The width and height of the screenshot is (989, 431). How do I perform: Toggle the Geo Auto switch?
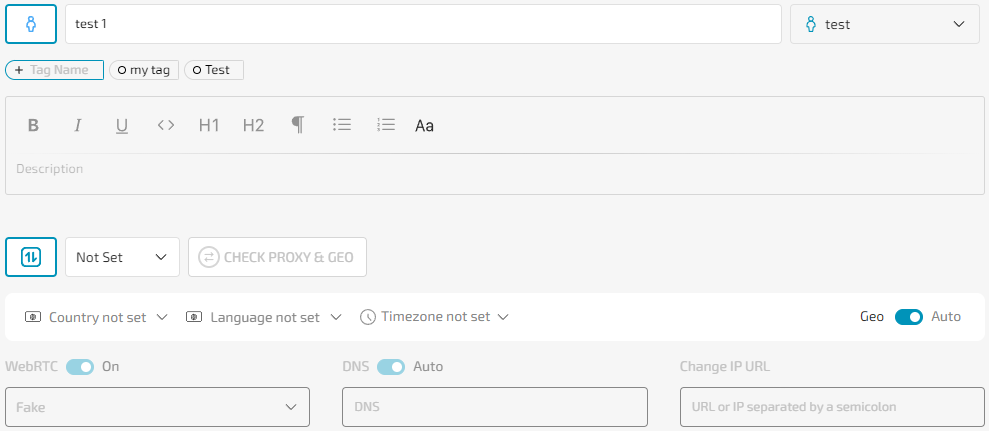pos(909,317)
